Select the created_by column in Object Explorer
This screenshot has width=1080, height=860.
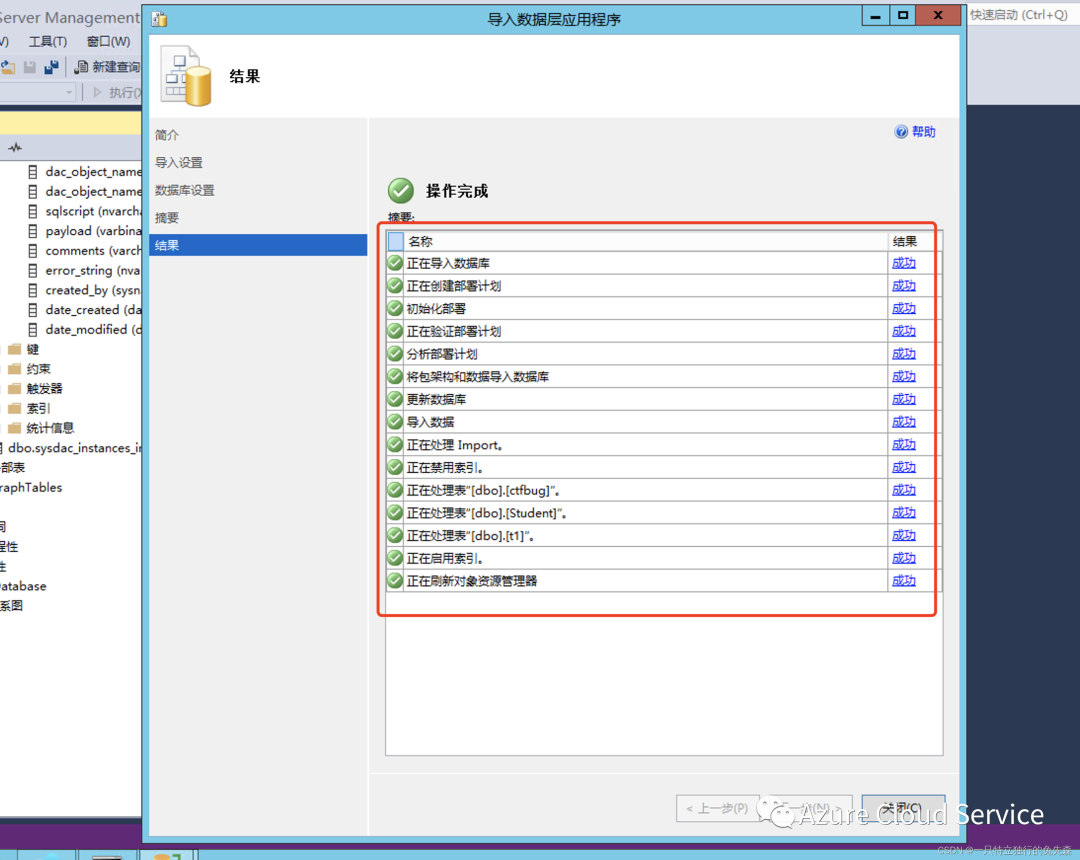(x=85, y=291)
